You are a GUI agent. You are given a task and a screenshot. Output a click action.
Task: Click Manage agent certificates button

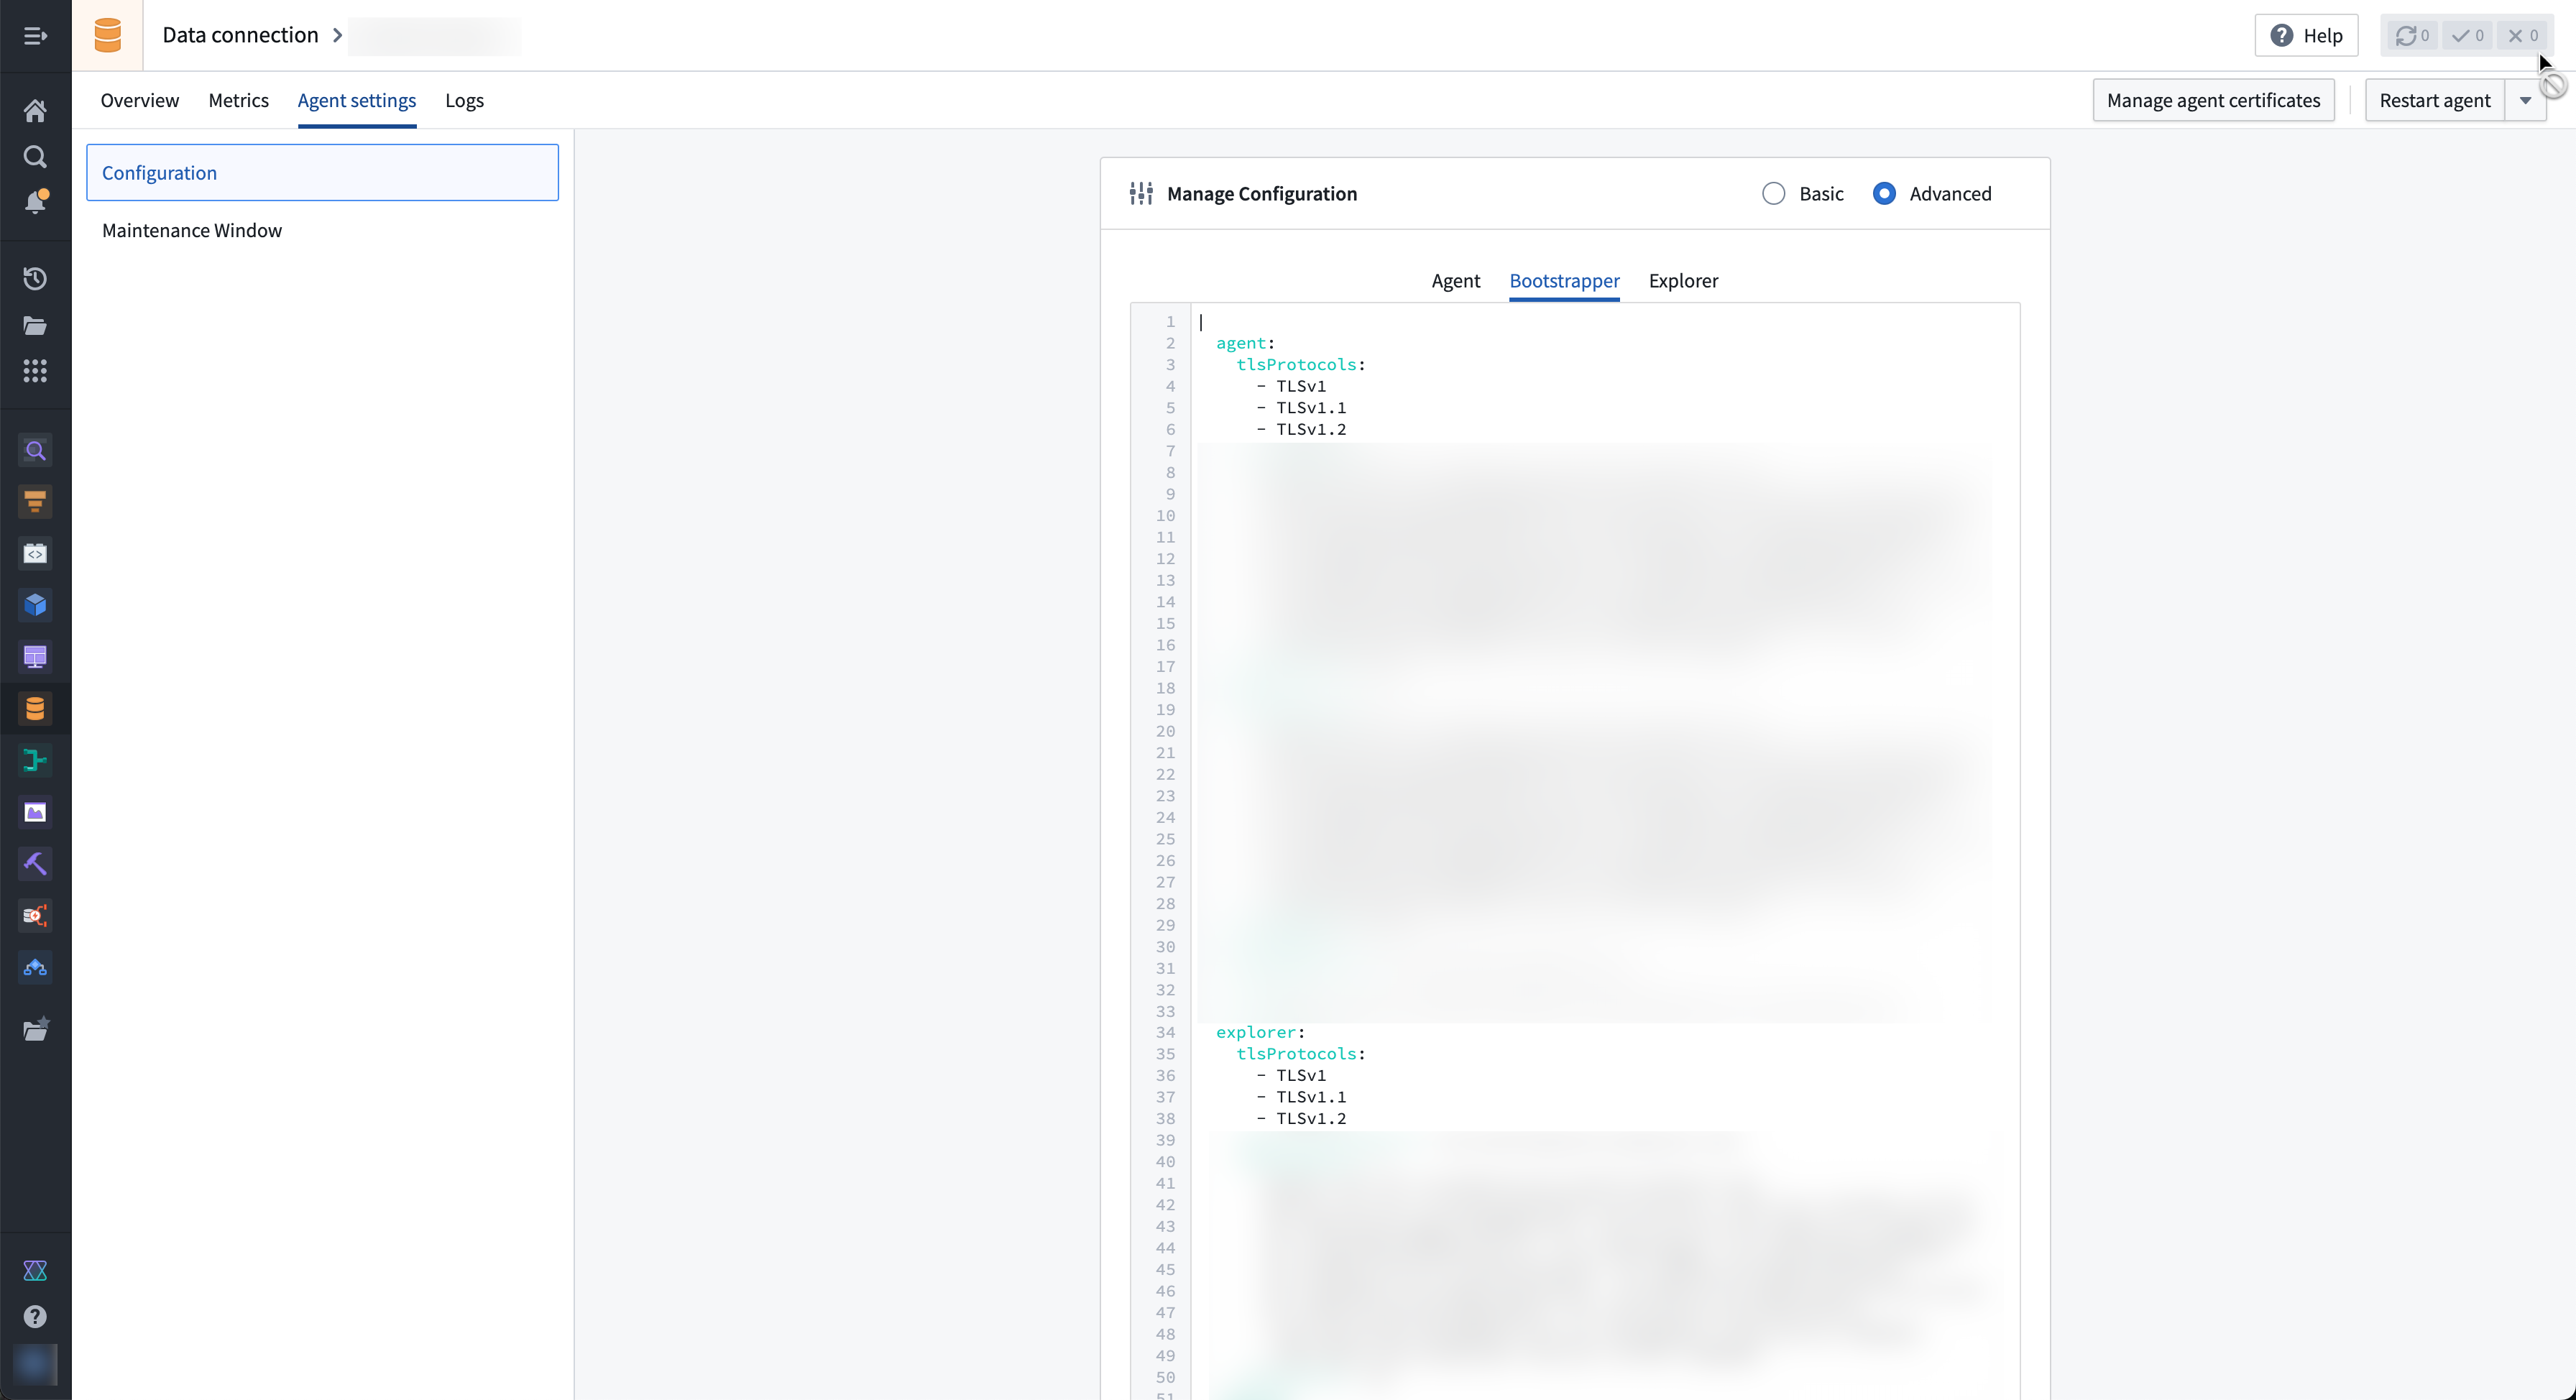point(2213,101)
